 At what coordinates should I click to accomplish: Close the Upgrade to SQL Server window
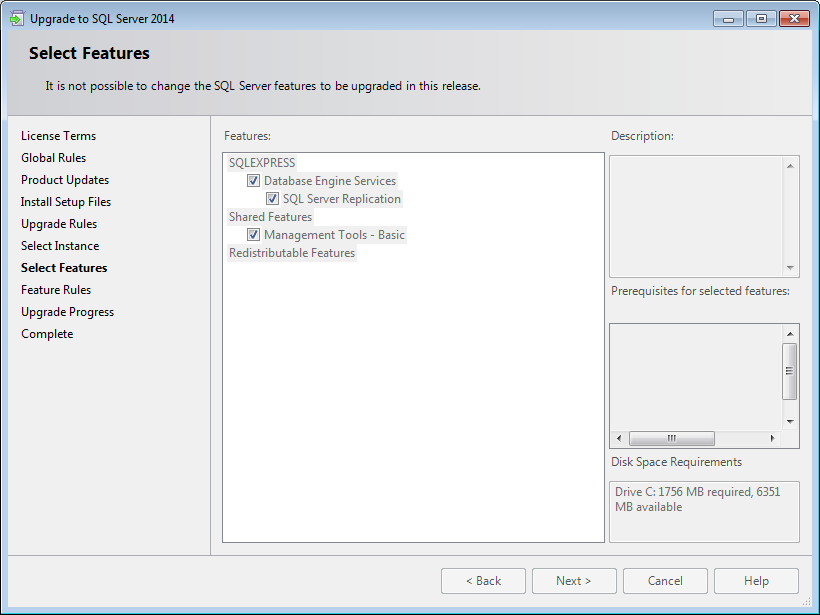coord(794,19)
